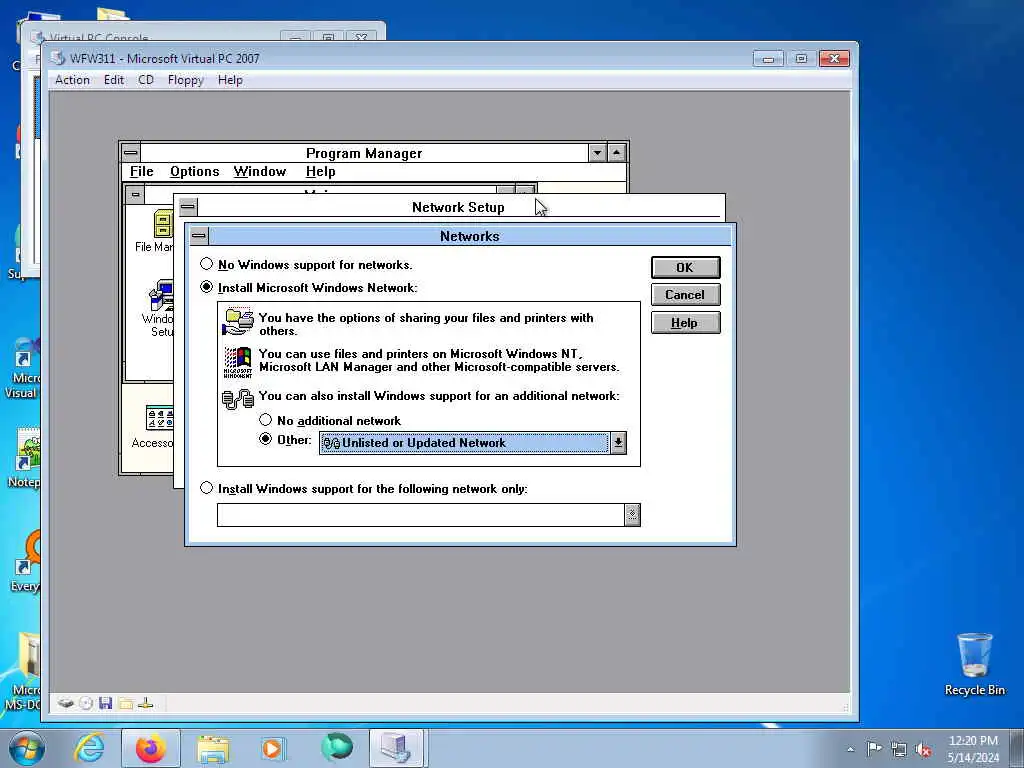Open the Network Setup control menu box
The width and height of the screenshot is (1024, 768).
[x=188, y=207]
